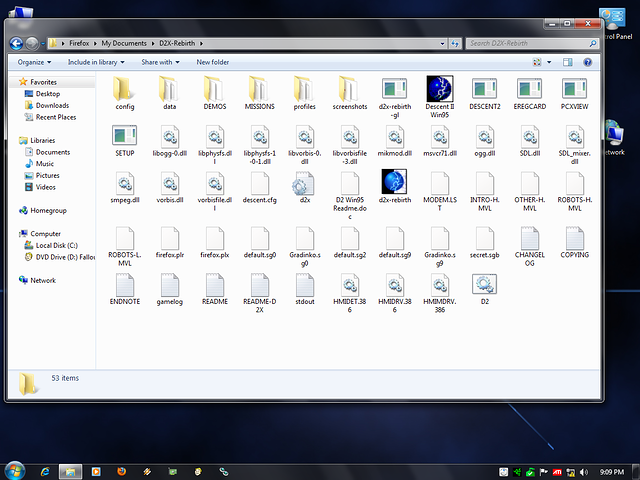Click the New folder button
The image size is (640, 480).
pos(212,62)
